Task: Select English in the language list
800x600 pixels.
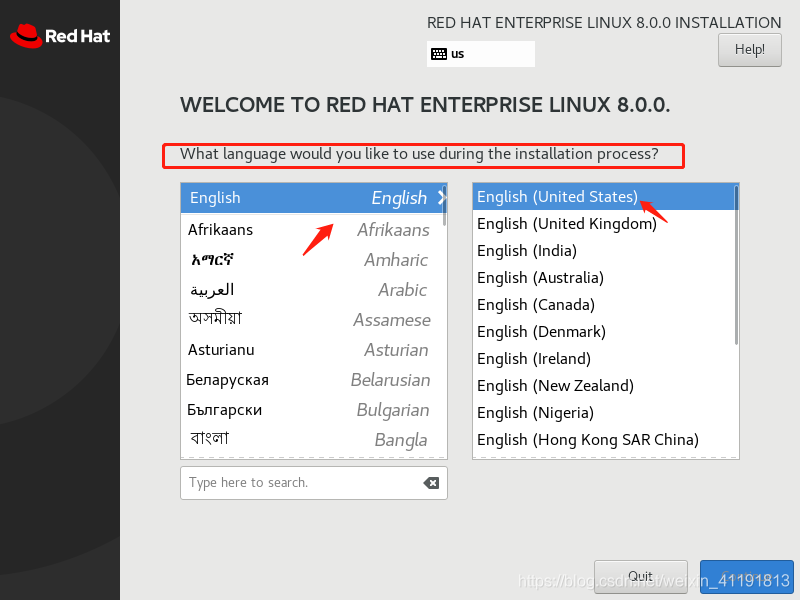Action: coord(314,198)
